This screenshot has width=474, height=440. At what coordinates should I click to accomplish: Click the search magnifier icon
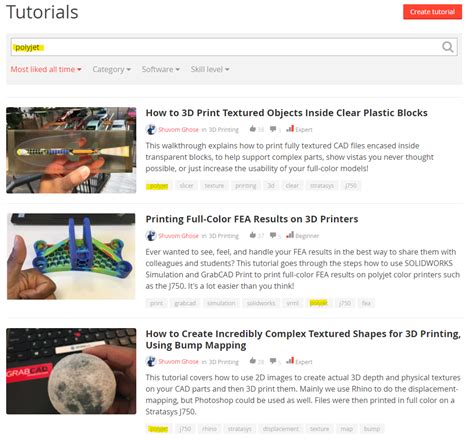tap(447, 47)
